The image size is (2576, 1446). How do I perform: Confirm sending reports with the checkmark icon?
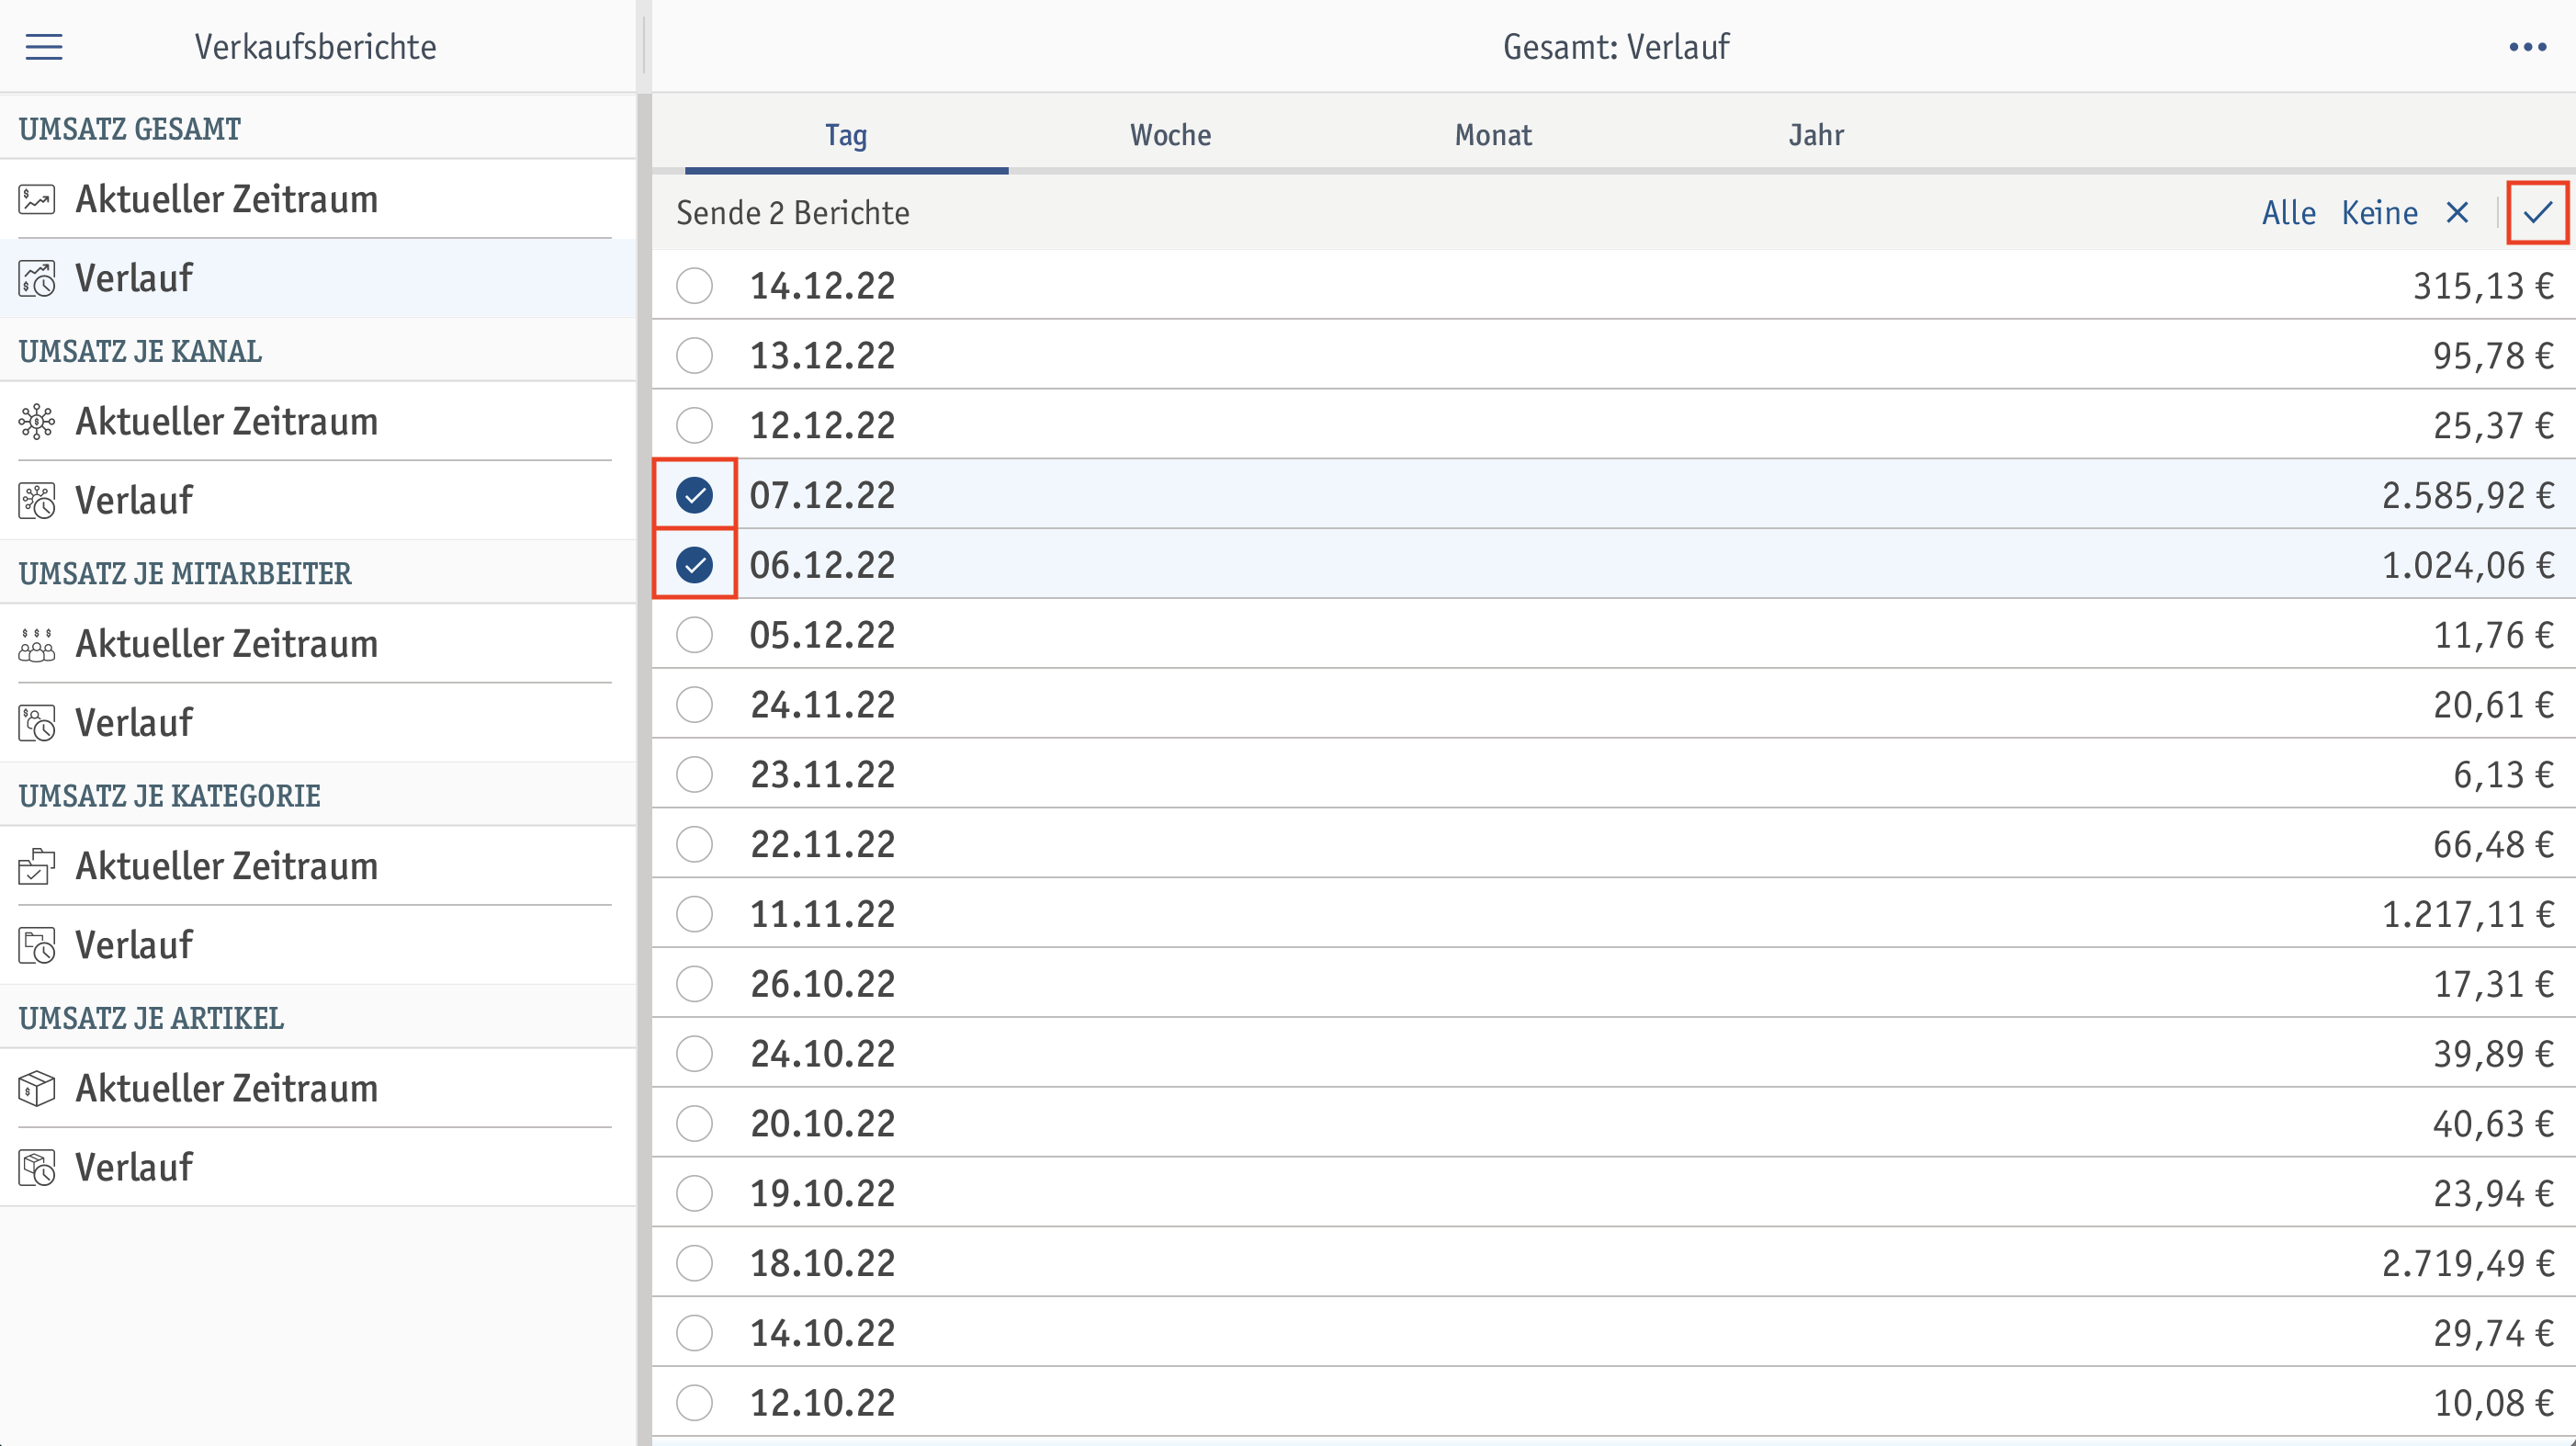2537,212
